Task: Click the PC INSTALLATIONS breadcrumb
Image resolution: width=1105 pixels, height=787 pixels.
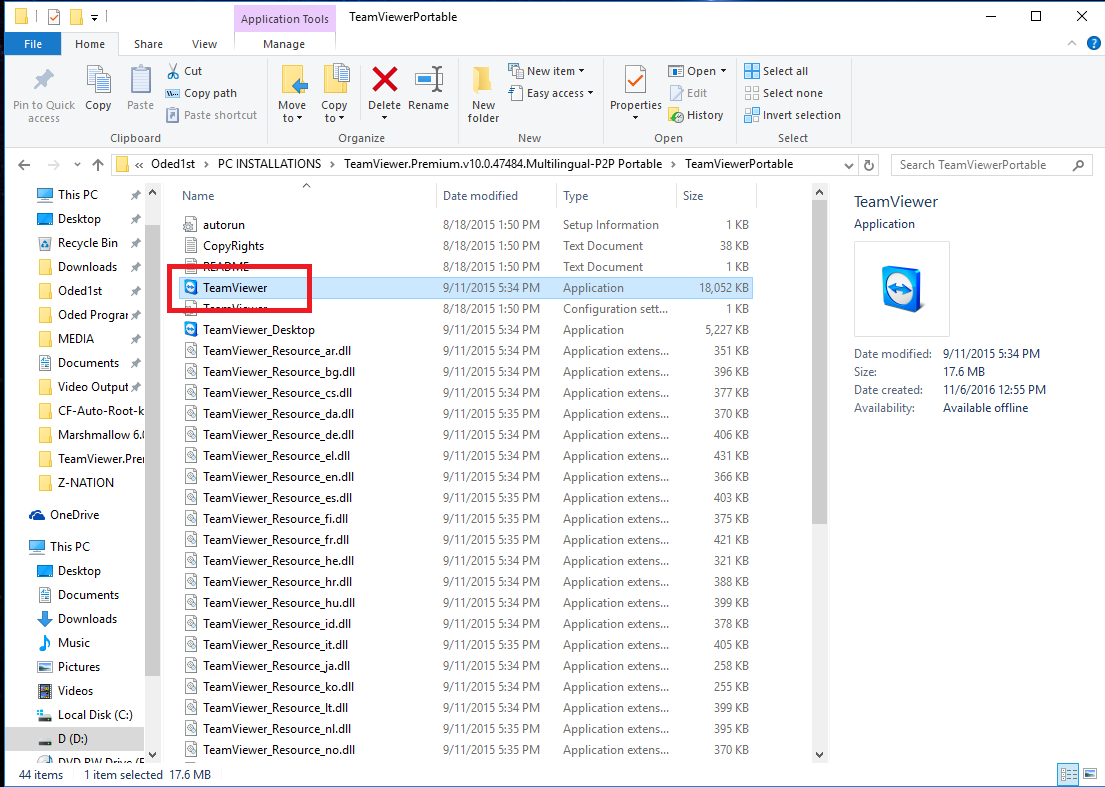Action: tap(269, 164)
